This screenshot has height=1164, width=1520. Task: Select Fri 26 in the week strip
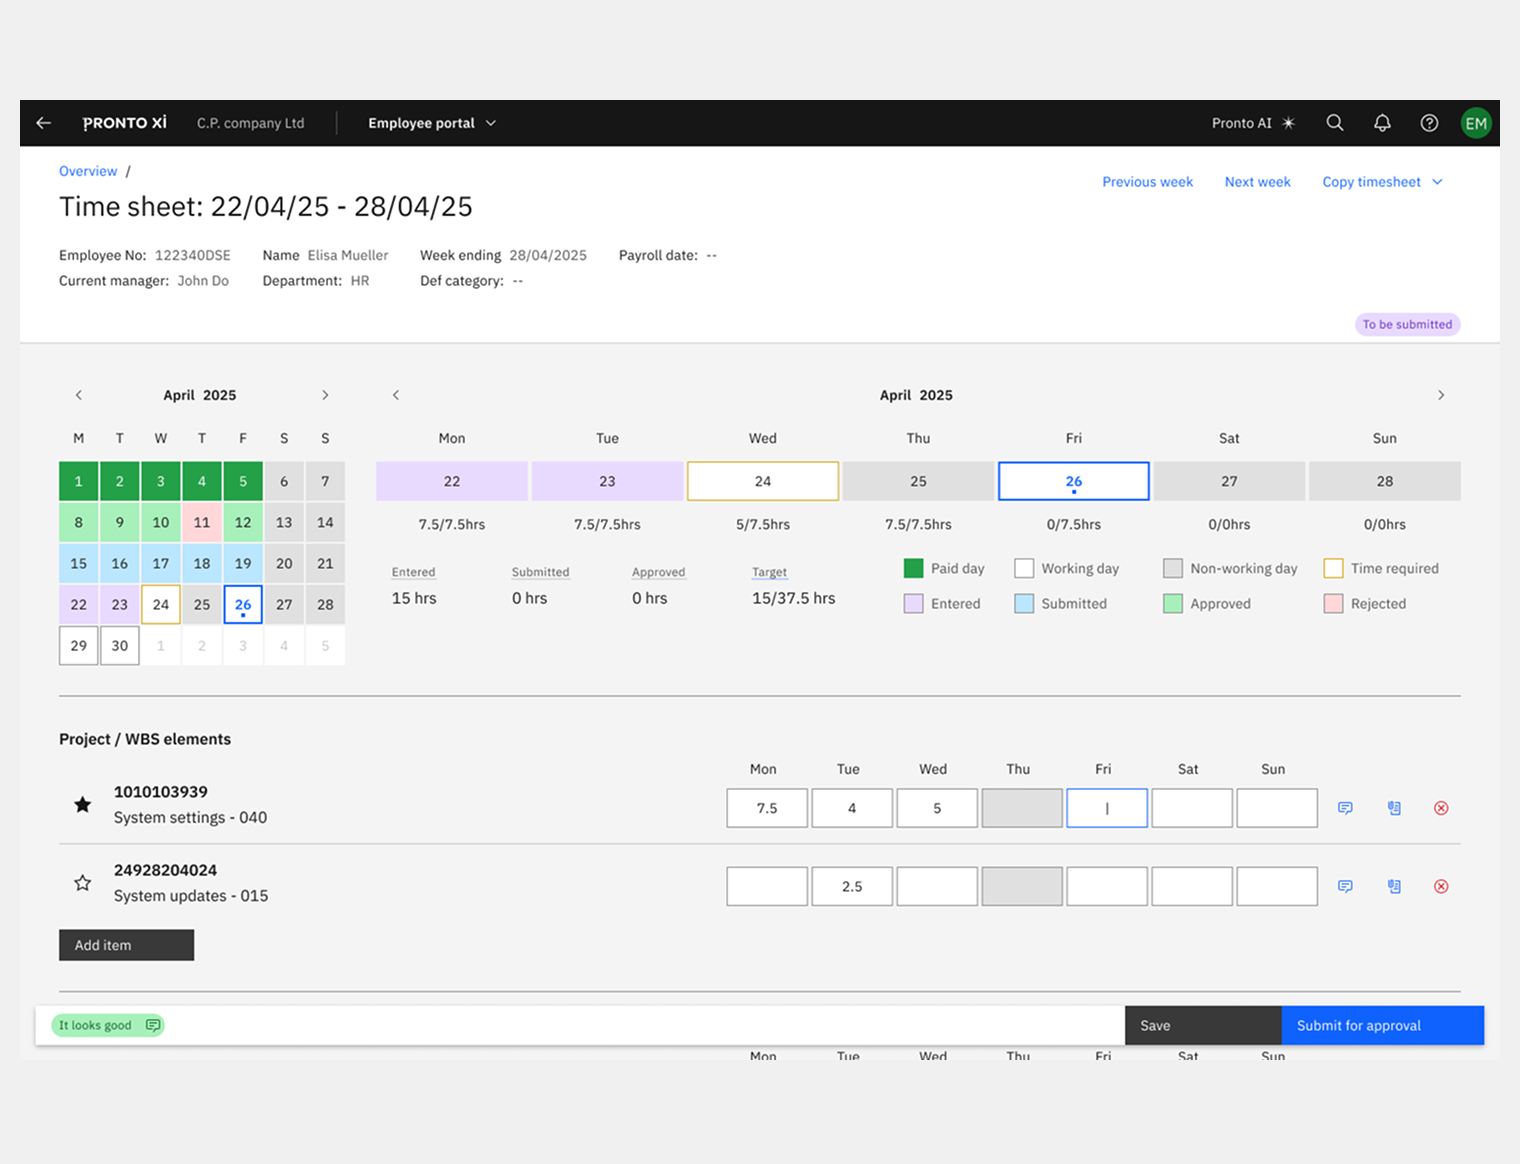pos(1073,481)
